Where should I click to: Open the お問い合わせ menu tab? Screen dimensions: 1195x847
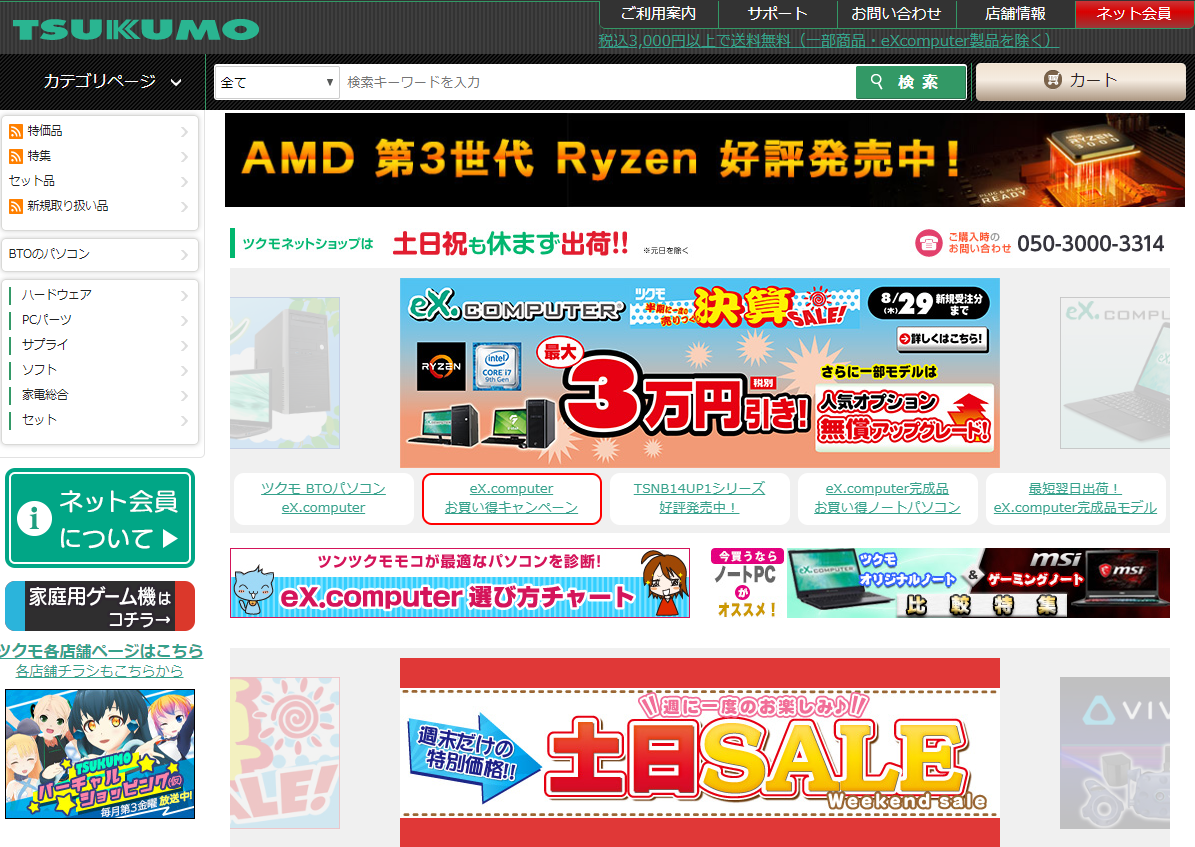895,14
